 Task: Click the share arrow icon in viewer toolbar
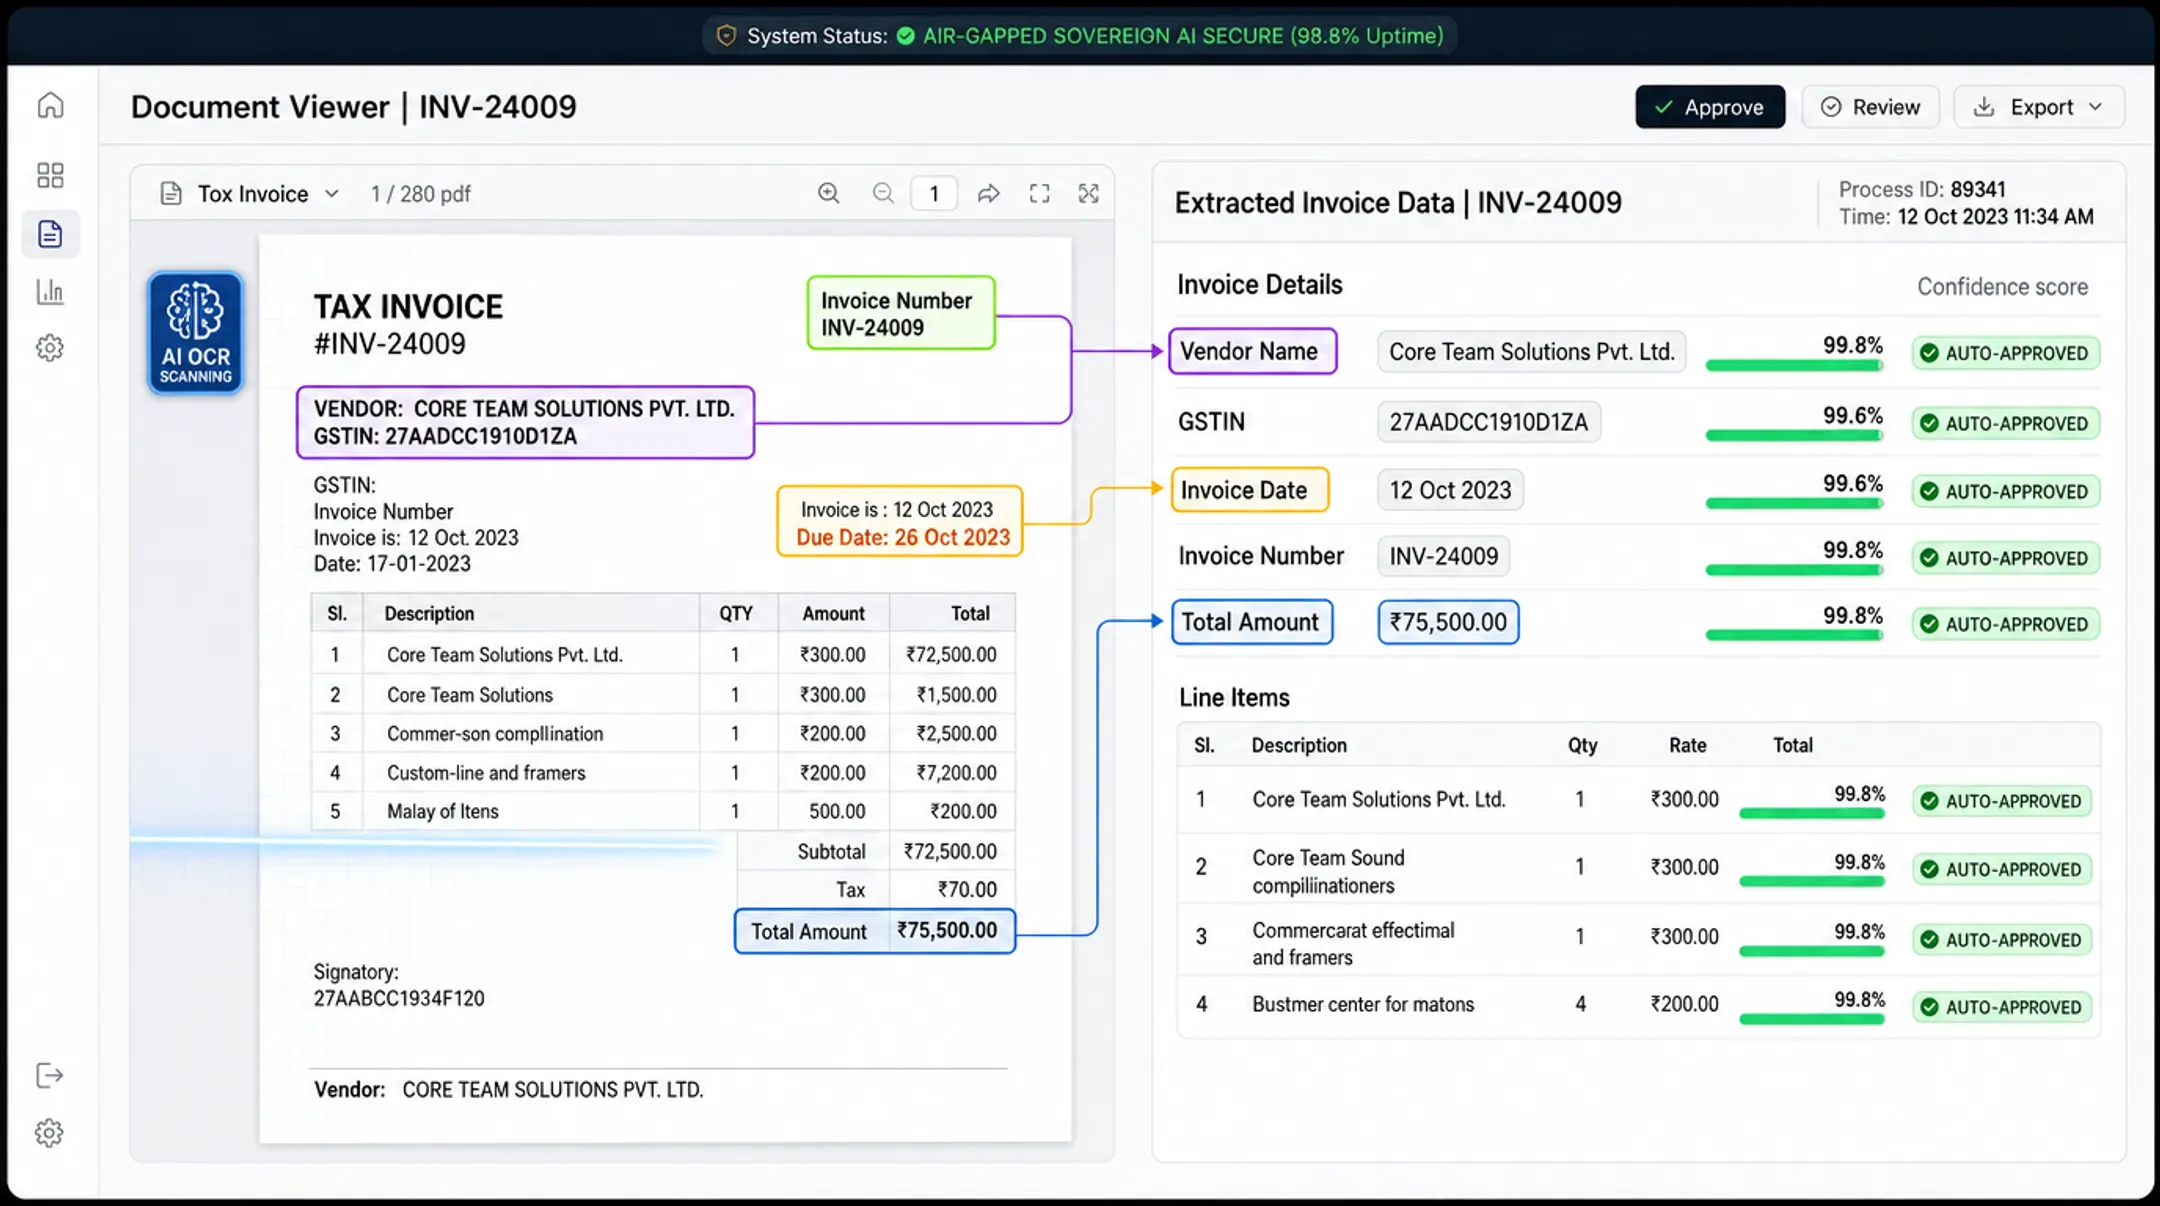pos(988,193)
